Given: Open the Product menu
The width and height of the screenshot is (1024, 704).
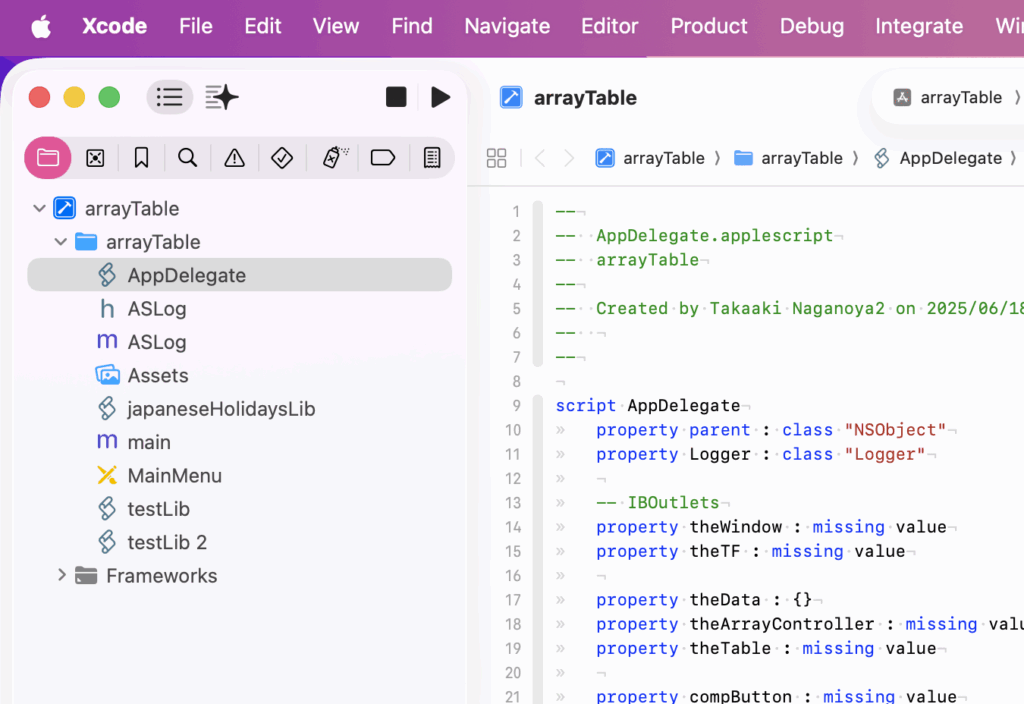Looking at the screenshot, I should (708, 26).
